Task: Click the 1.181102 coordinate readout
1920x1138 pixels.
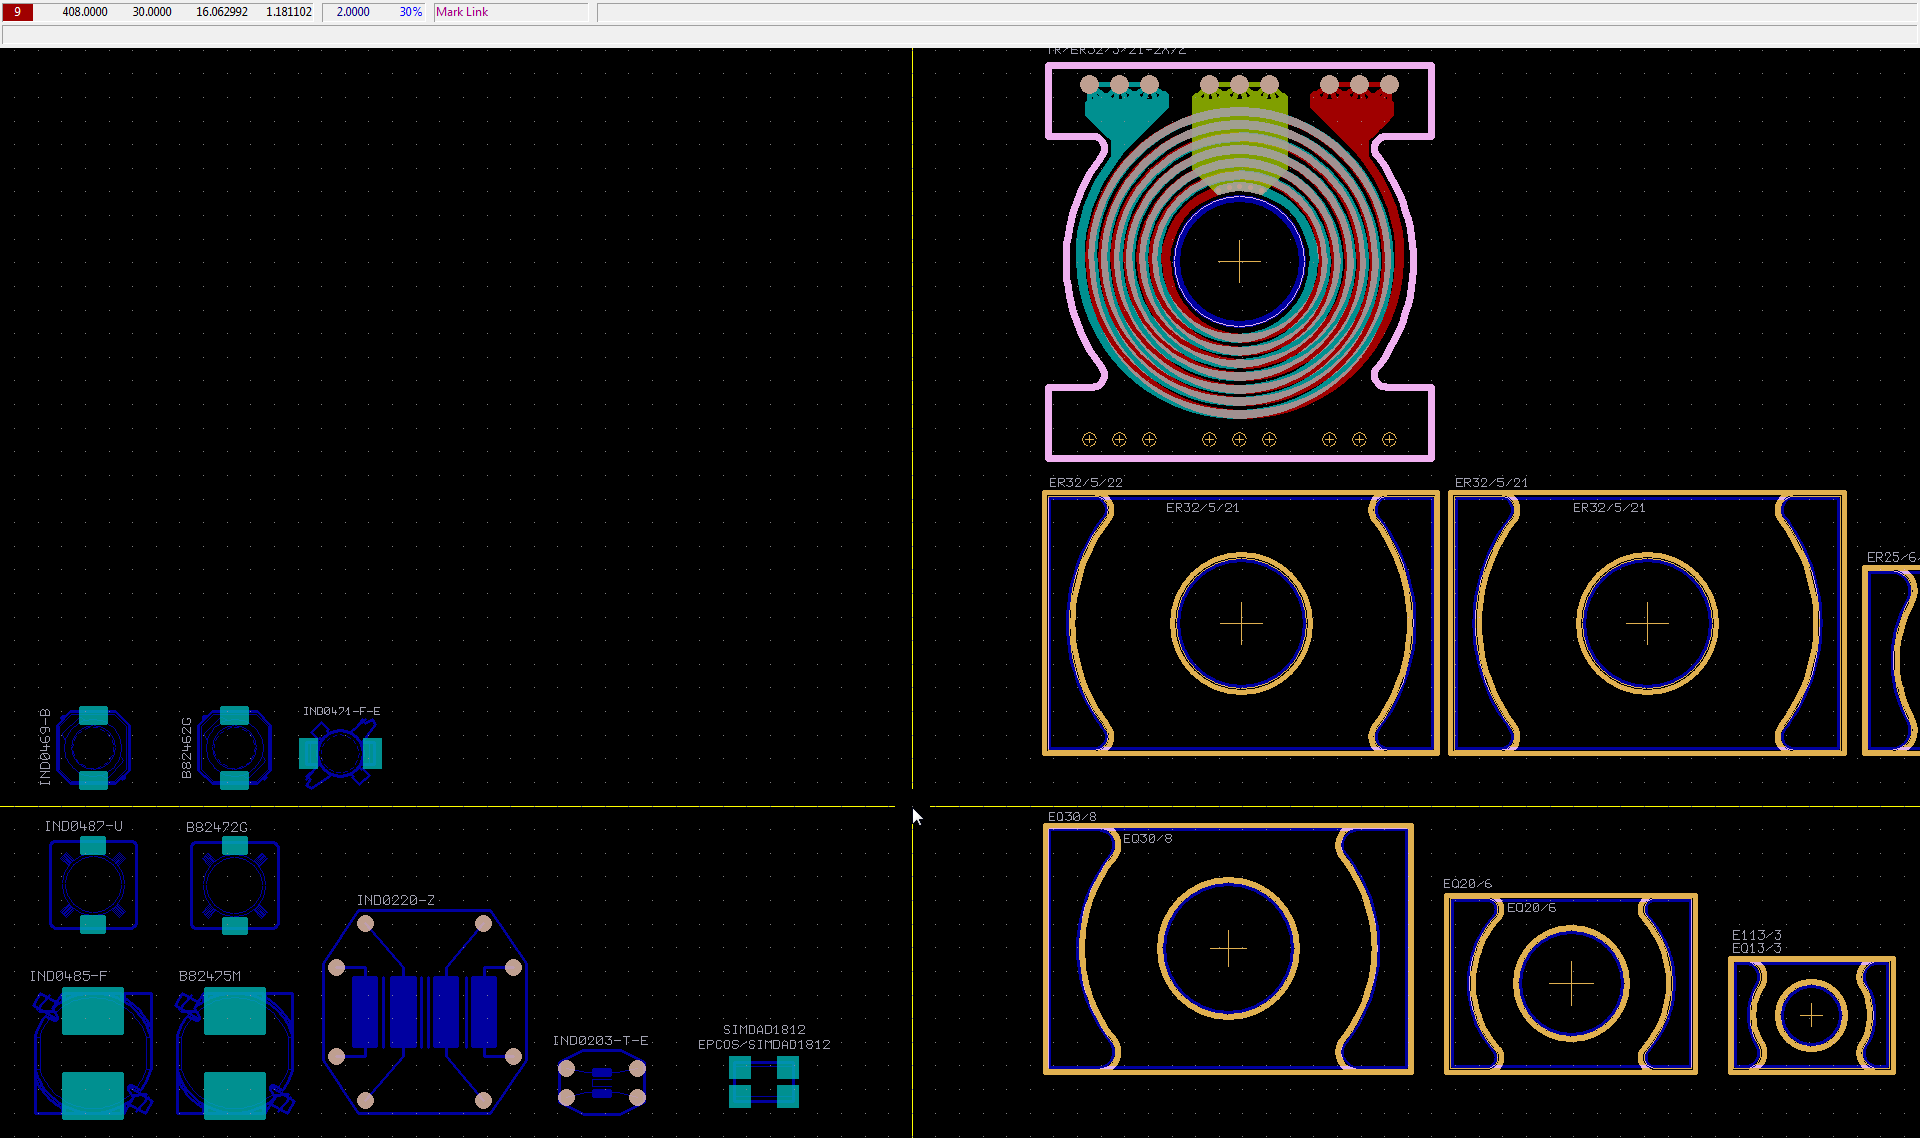Action: [289, 12]
